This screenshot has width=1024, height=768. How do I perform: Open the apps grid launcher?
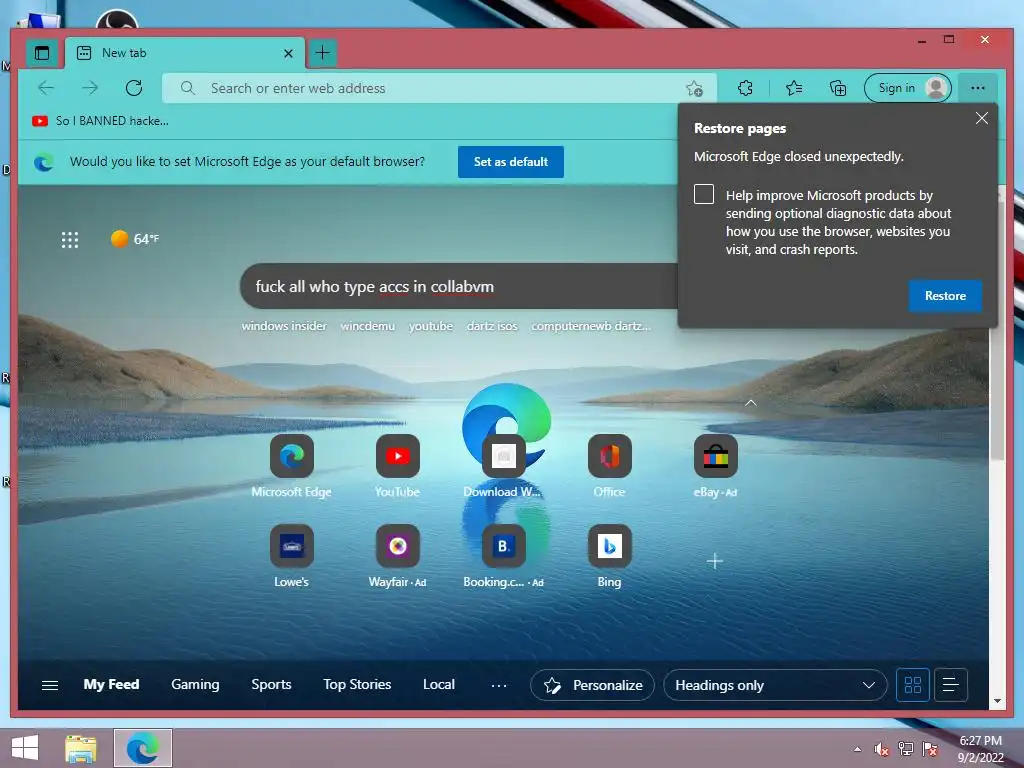pos(70,240)
